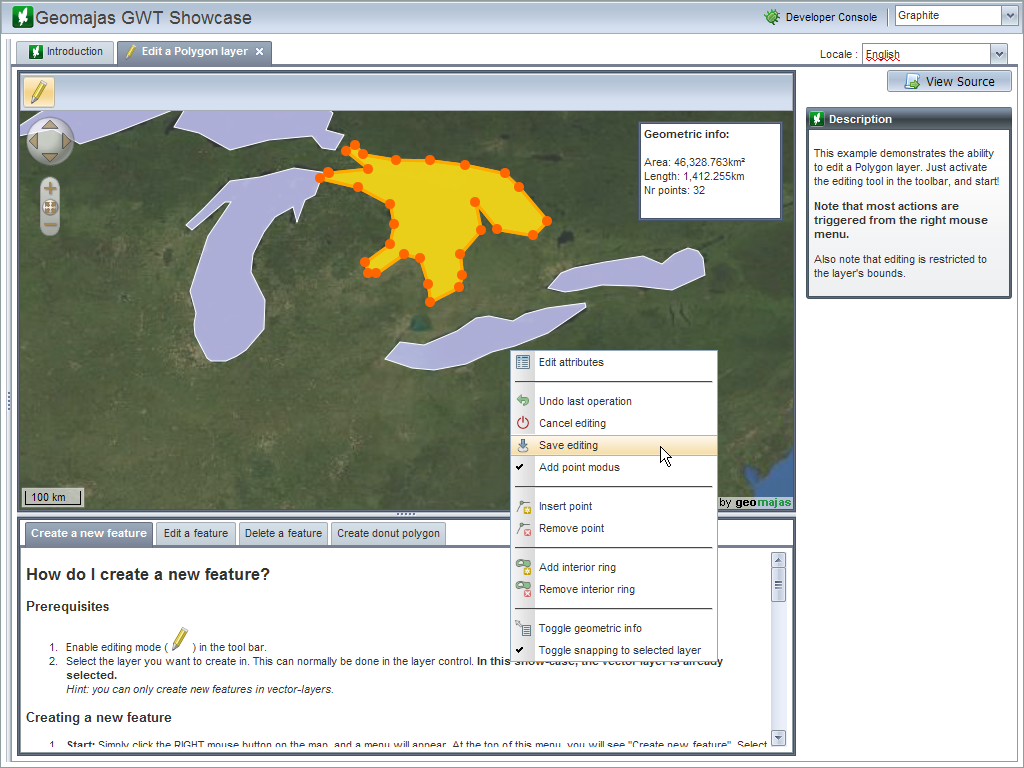Image resolution: width=1024 pixels, height=768 pixels.
Task: Select Save editing from context menu
Action: 568,445
